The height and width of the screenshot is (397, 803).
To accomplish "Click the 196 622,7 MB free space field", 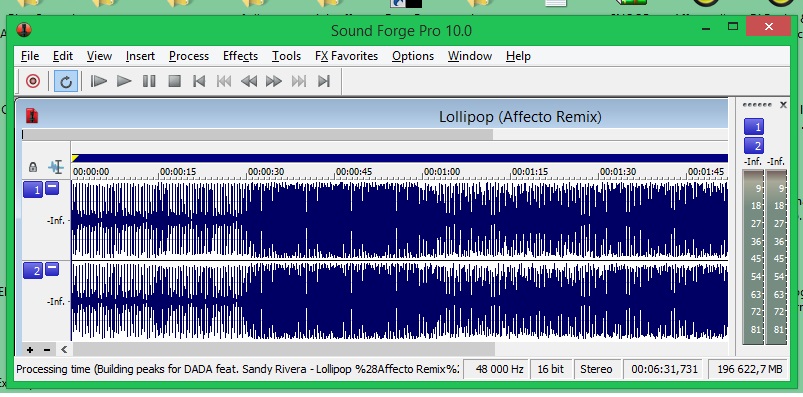I will (749, 369).
